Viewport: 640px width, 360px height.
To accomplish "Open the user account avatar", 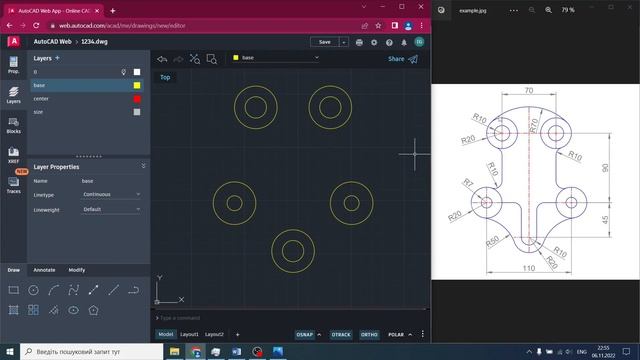I will coord(419,42).
